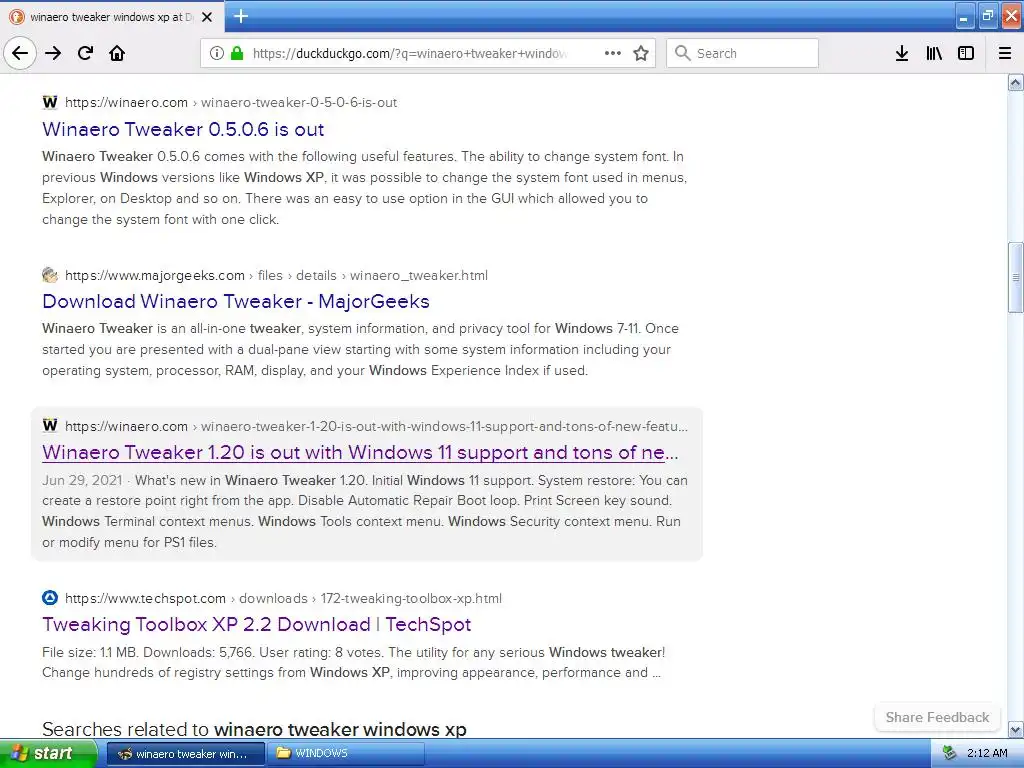The width and height of the screenshot is (1024, 768).
Task: Open 'Tweaking Toolbox XP 2.2 Download' link
Action: (x=257, y=624)
